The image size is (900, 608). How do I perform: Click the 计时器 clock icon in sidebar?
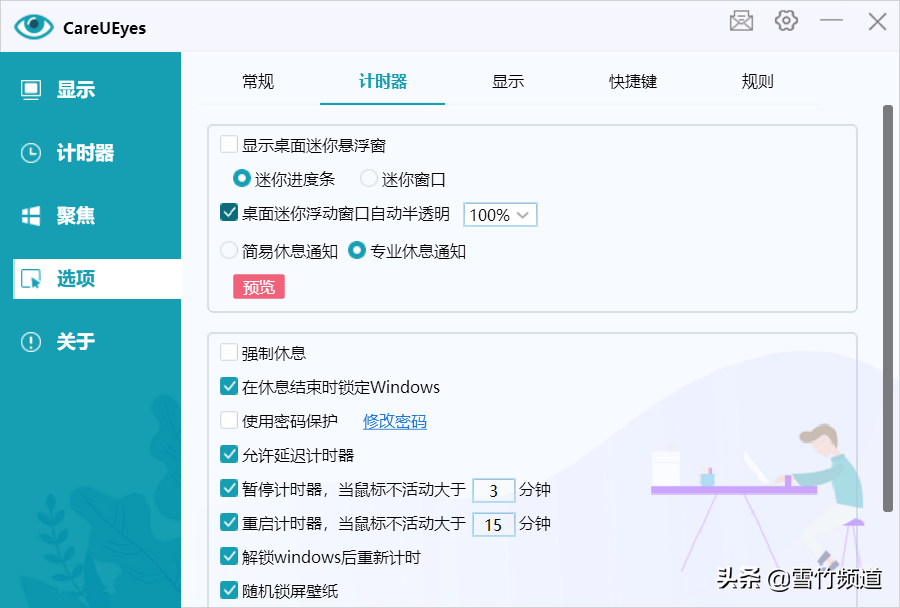(x=31, y=153)
